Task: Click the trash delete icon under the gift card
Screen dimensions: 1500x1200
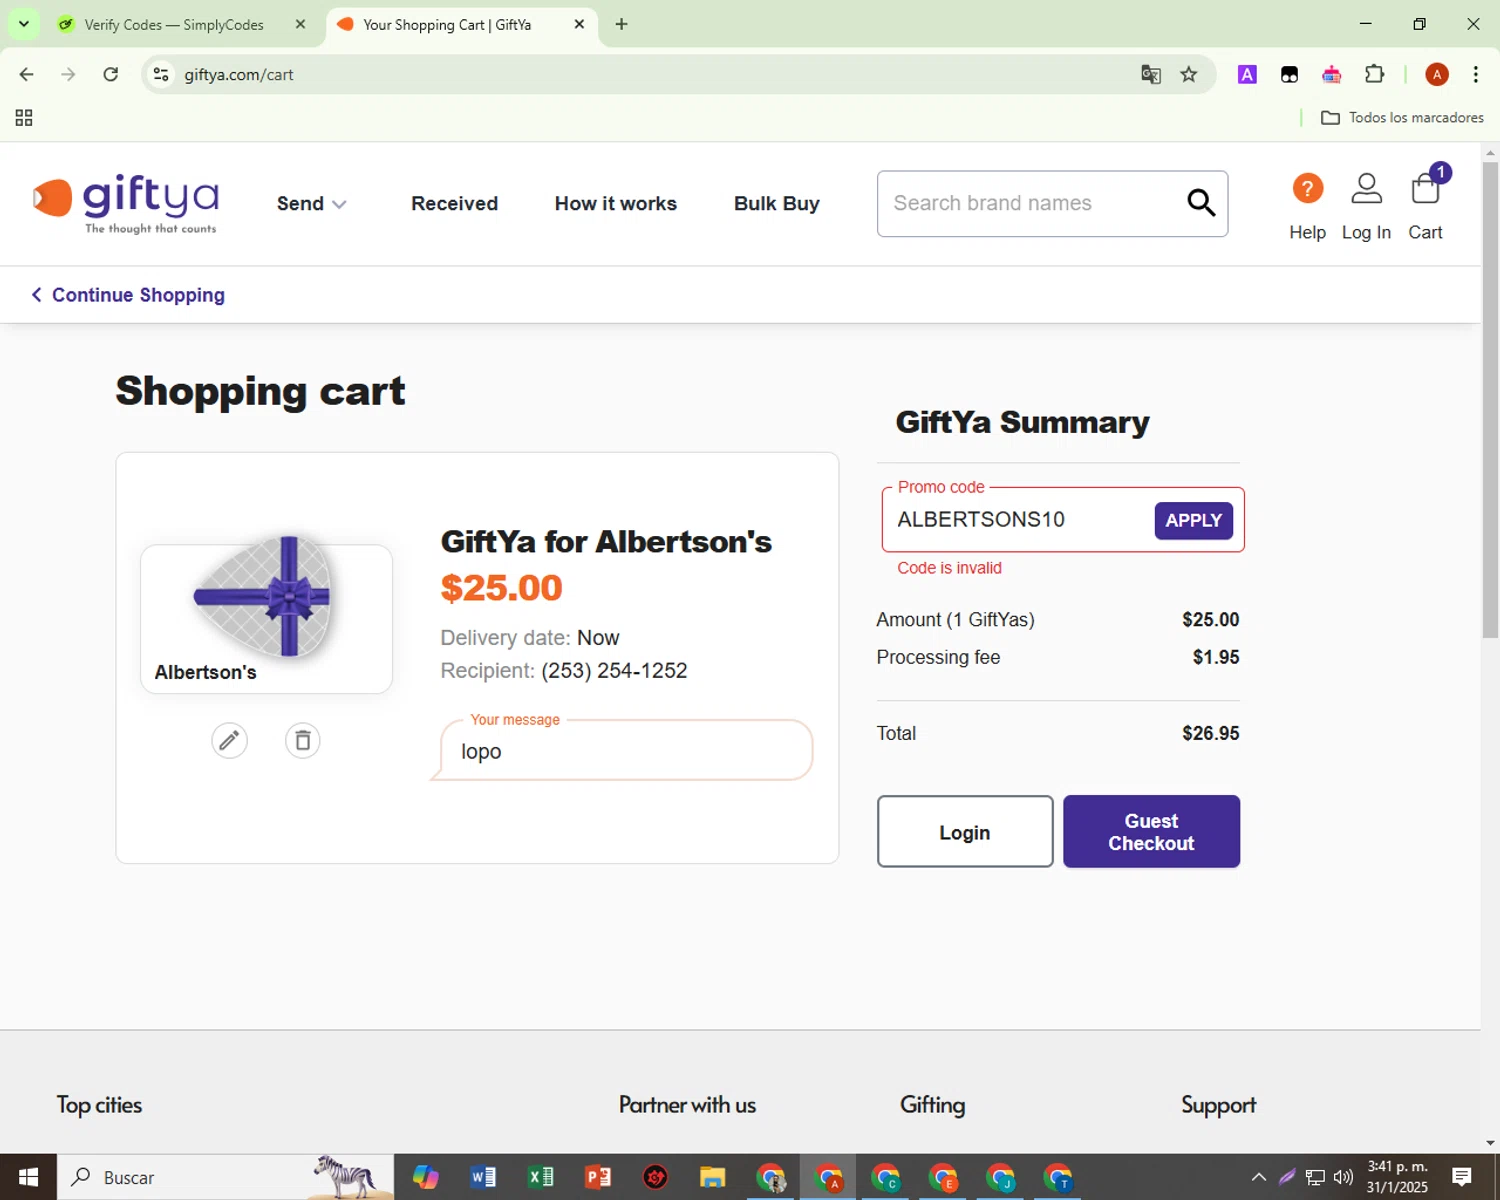Action: point(302,740)
